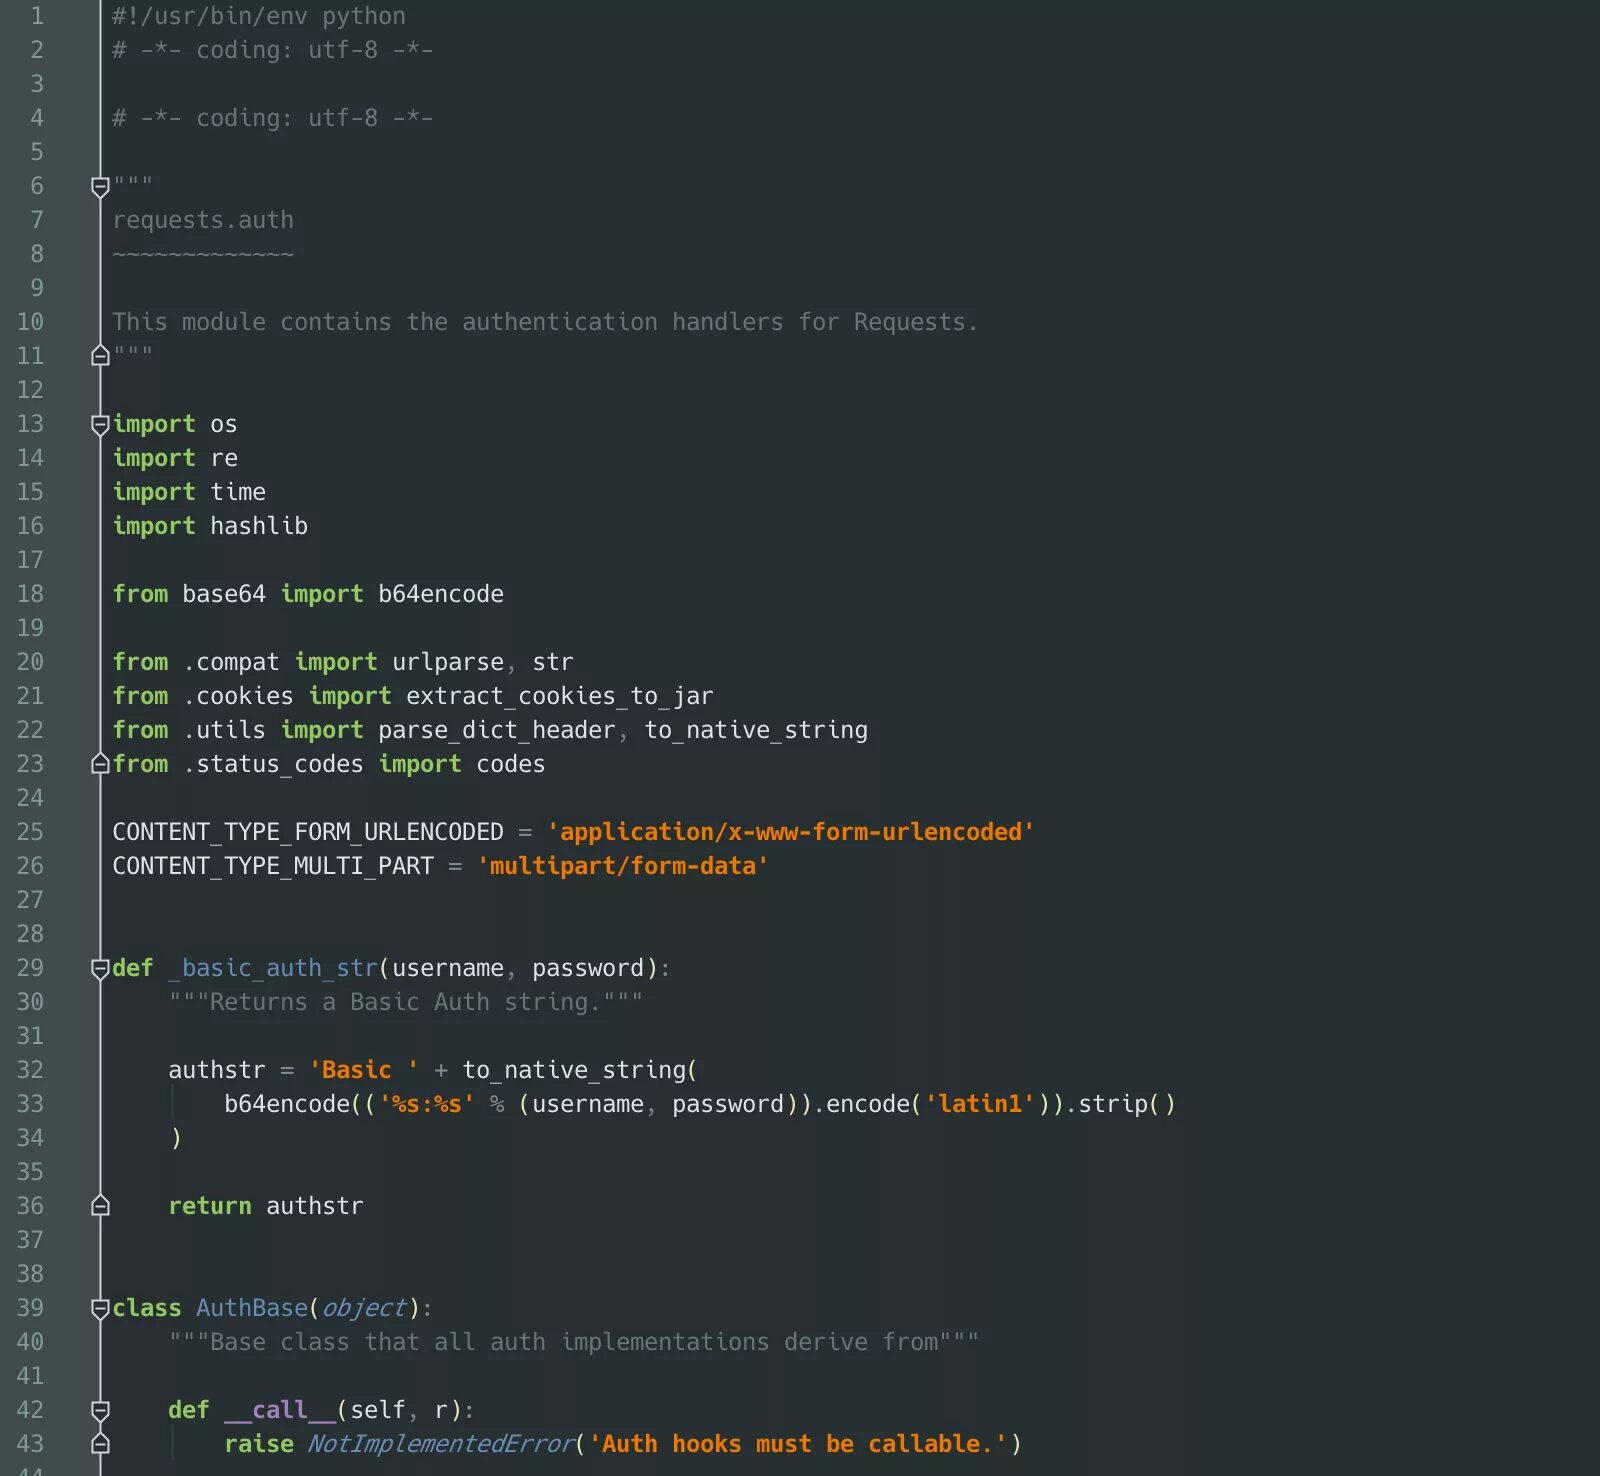
Task: Click 'authstr' in the return statement
Action: pos(315,1206)
